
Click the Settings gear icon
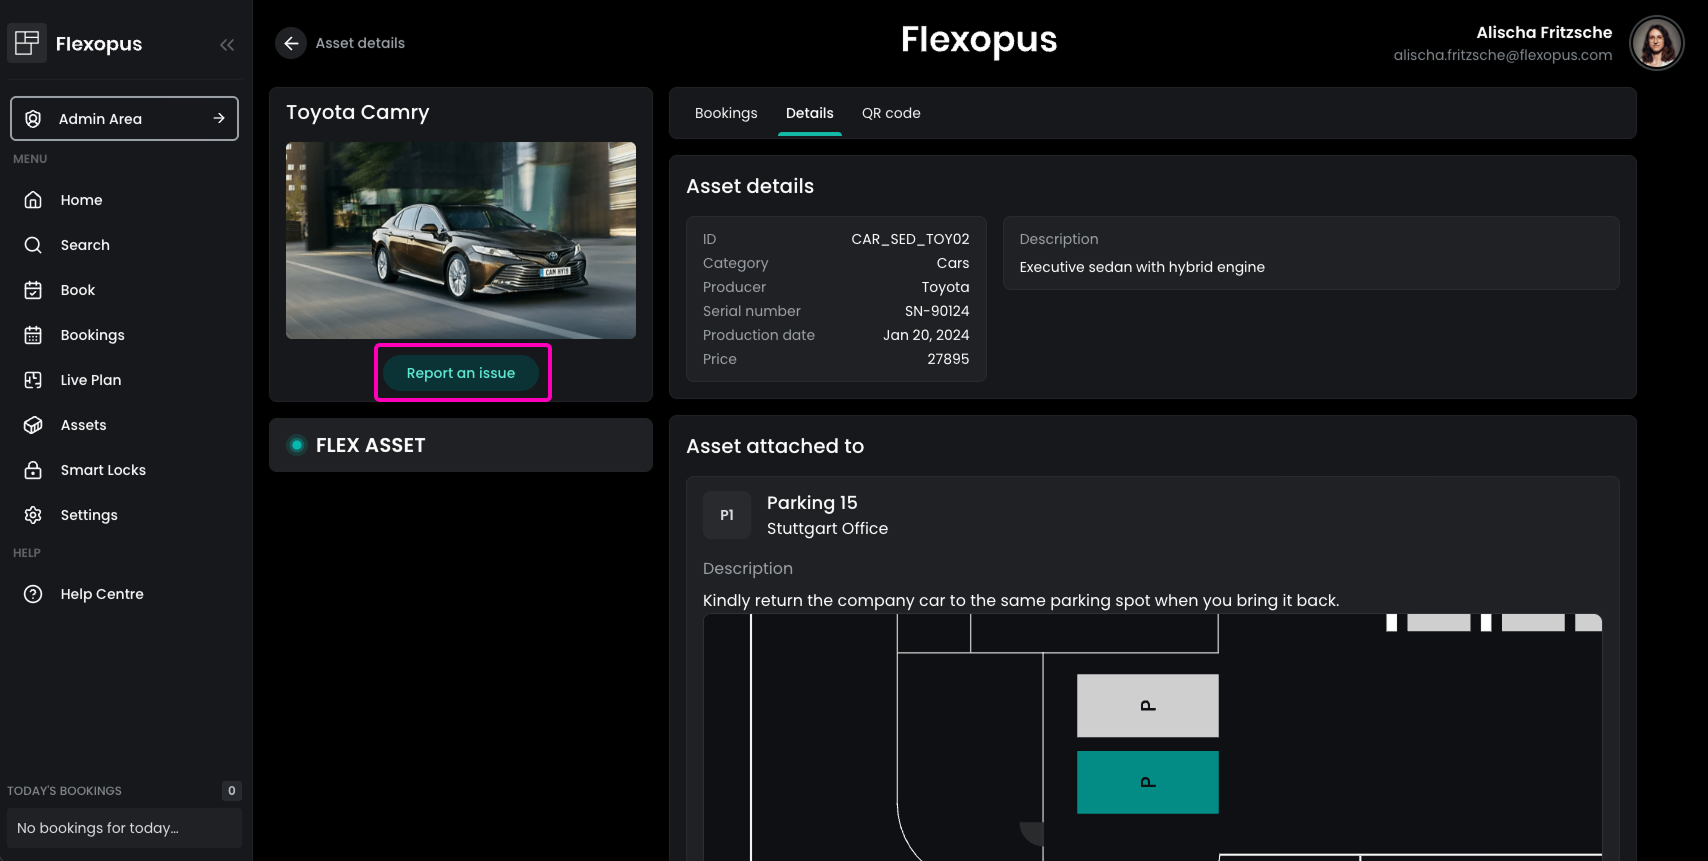(33, 515)
